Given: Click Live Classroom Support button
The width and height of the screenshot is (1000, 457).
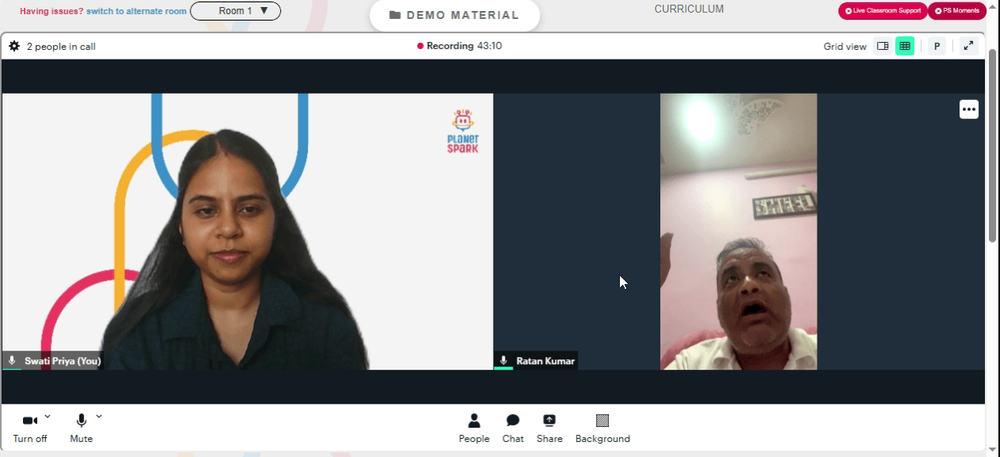Looking at the screenshot, I should click(883, 11).
